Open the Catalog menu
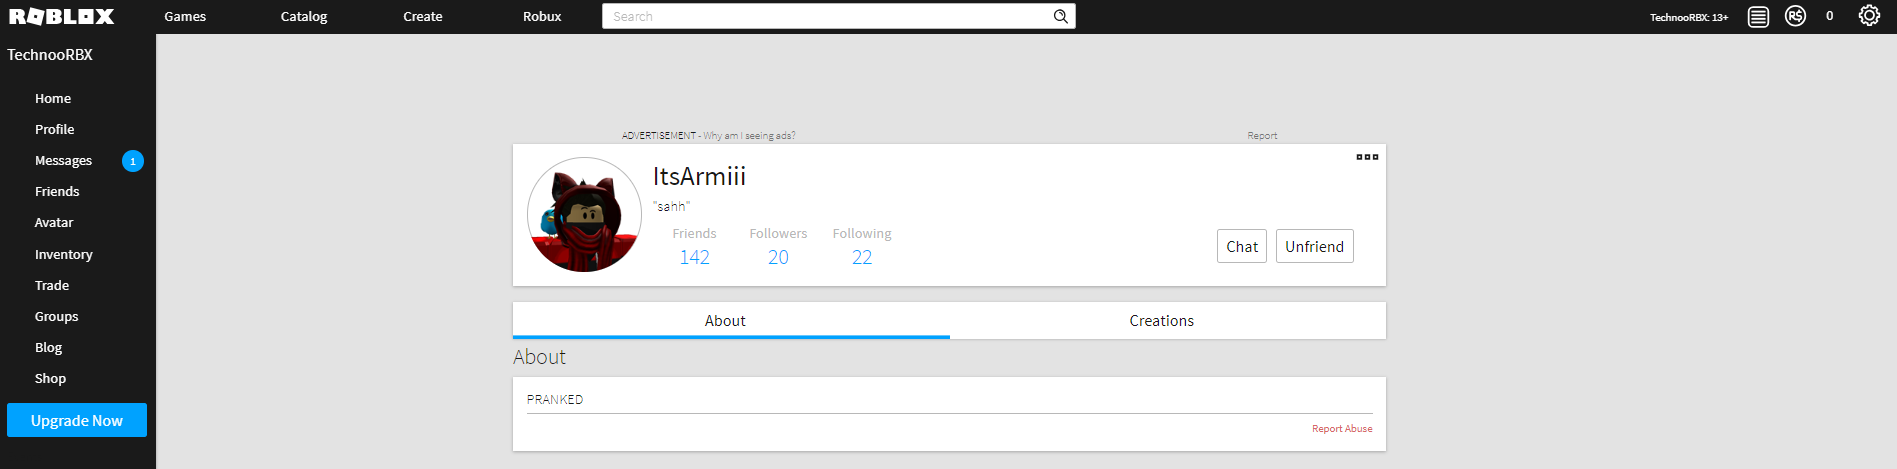Screen dimensions: 1897x469 click(304, 16)
